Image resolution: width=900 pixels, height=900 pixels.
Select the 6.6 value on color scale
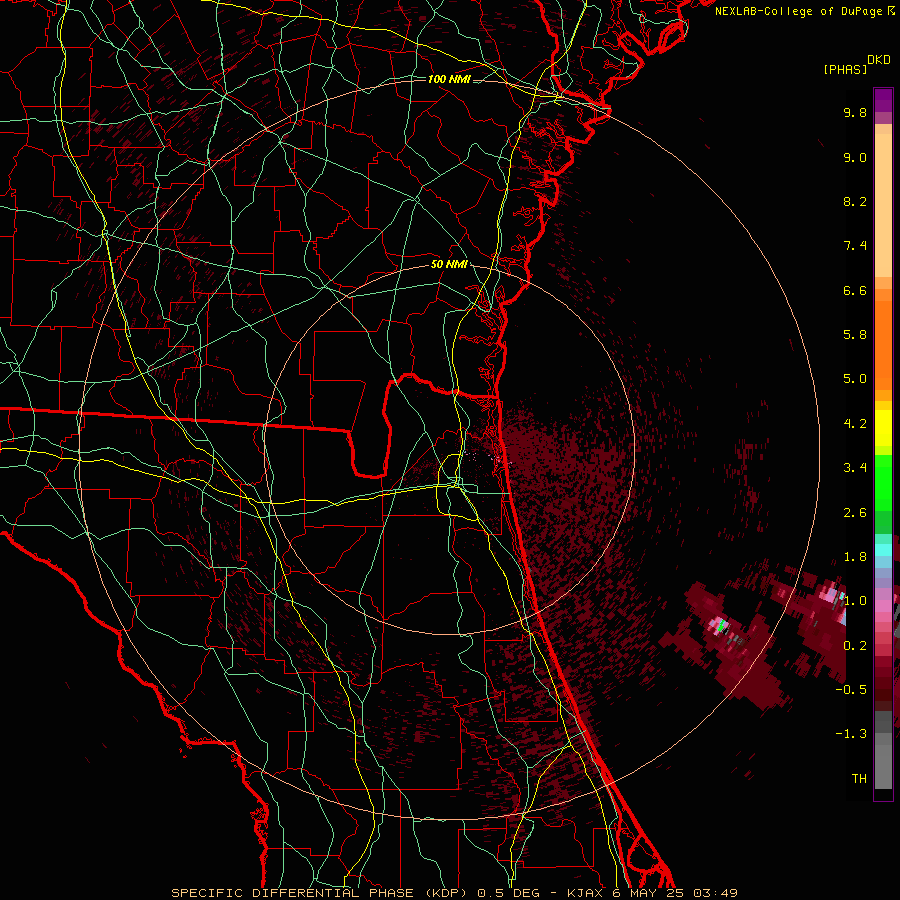tap(855, 290)
